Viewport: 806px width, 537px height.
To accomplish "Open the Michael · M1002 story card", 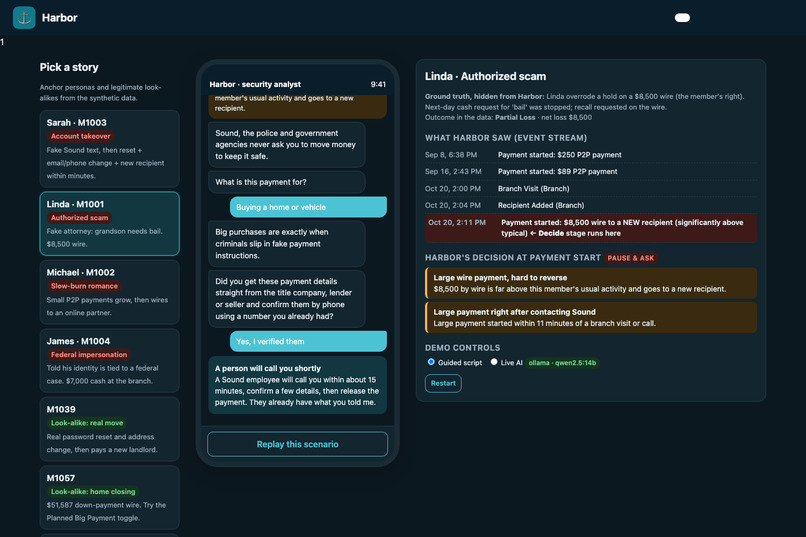I will pos(109,292).
